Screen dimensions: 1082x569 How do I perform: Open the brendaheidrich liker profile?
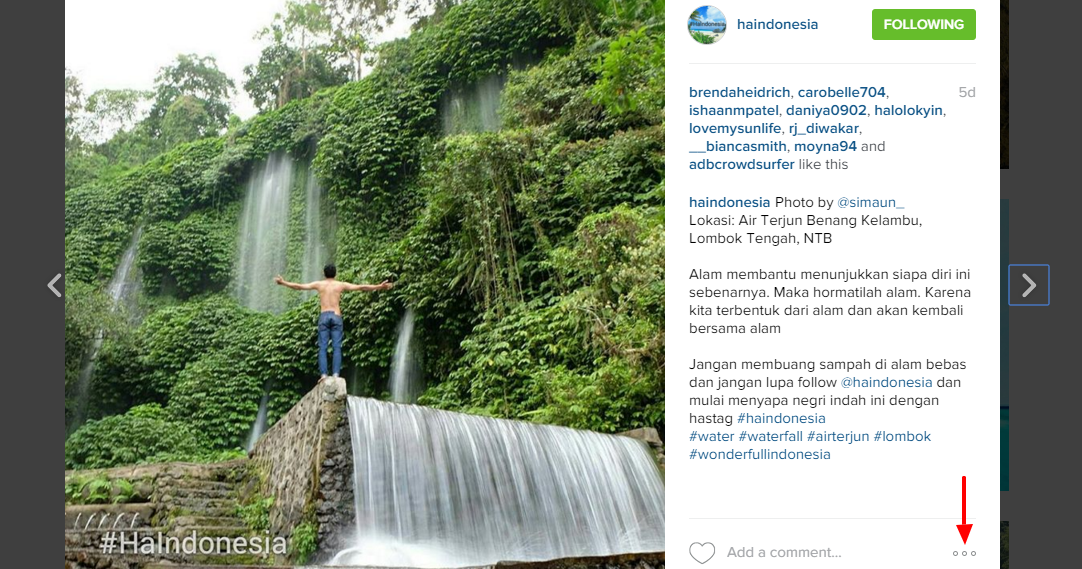pyautogui.click(x=739, y=92)
